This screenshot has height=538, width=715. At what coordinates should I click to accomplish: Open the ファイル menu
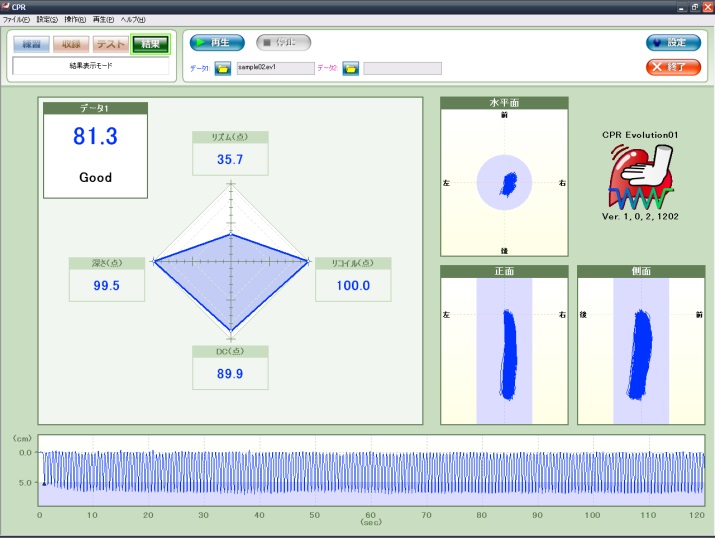[x=16, y=19]
